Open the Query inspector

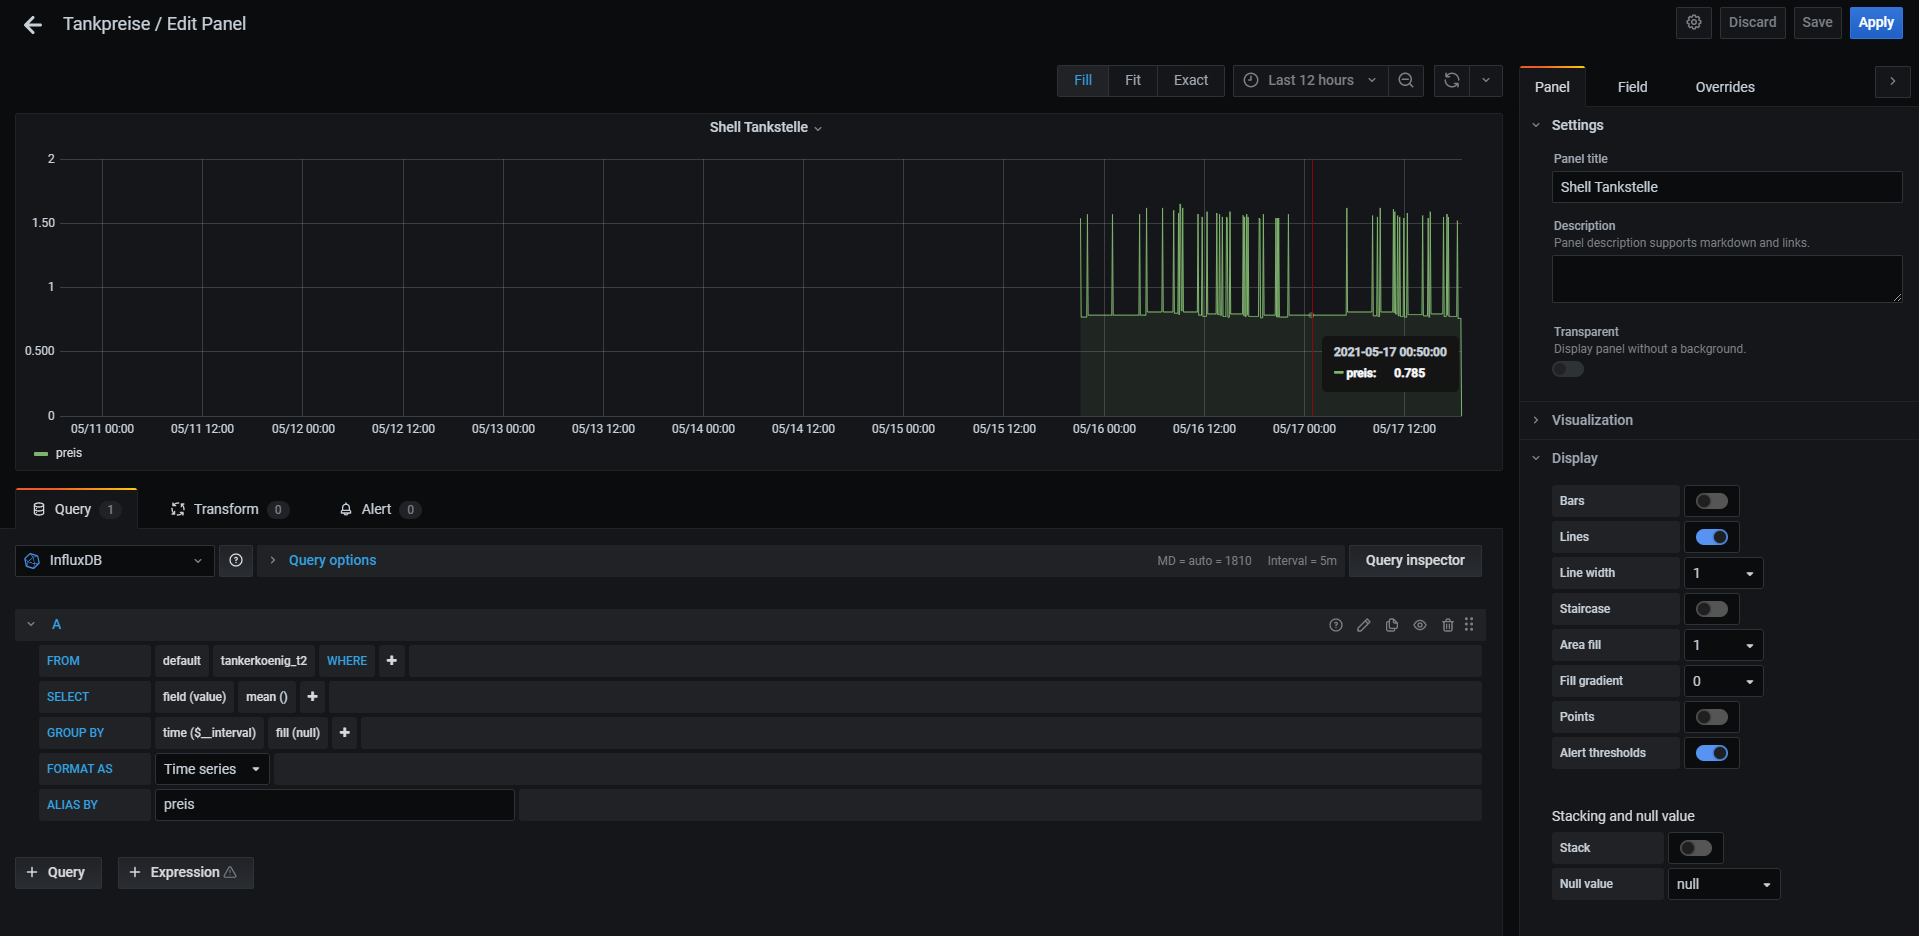coord(1414,561)
